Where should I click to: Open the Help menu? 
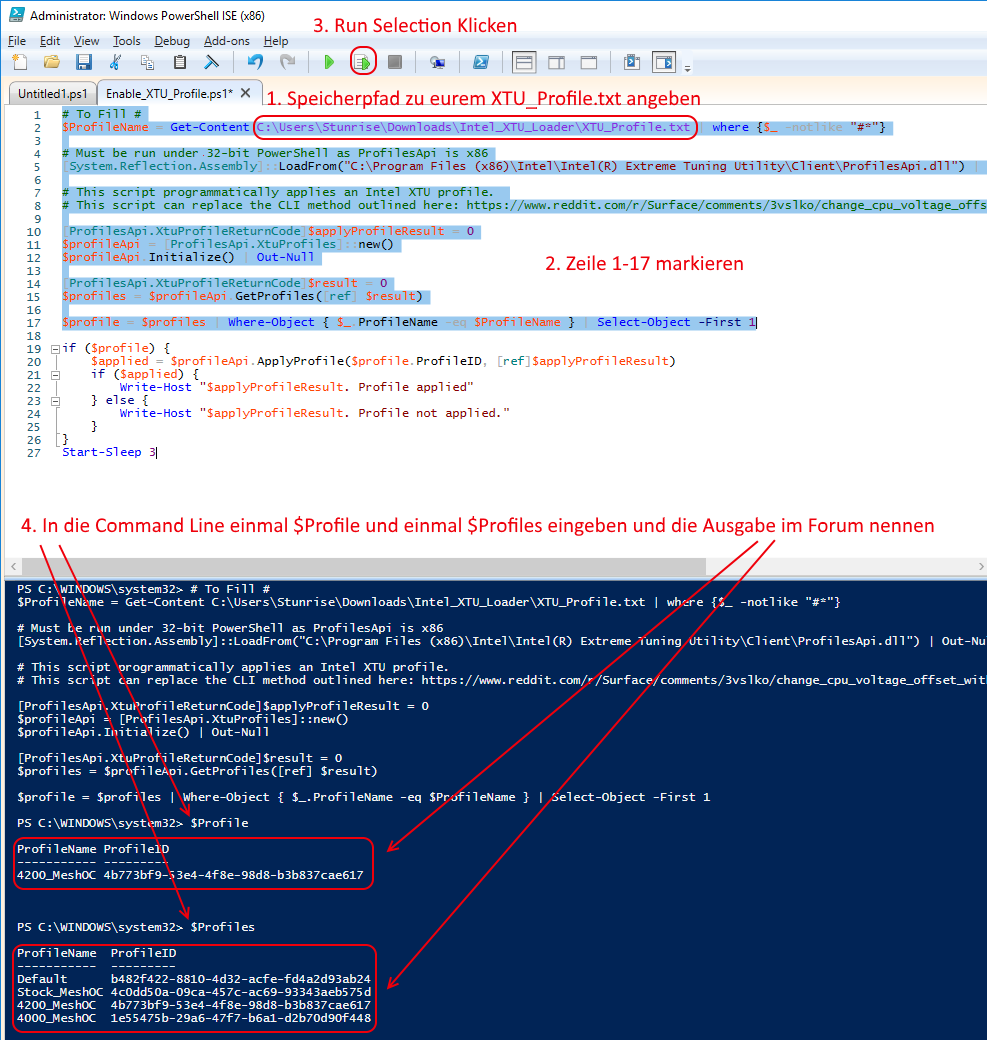pos(276,41)
